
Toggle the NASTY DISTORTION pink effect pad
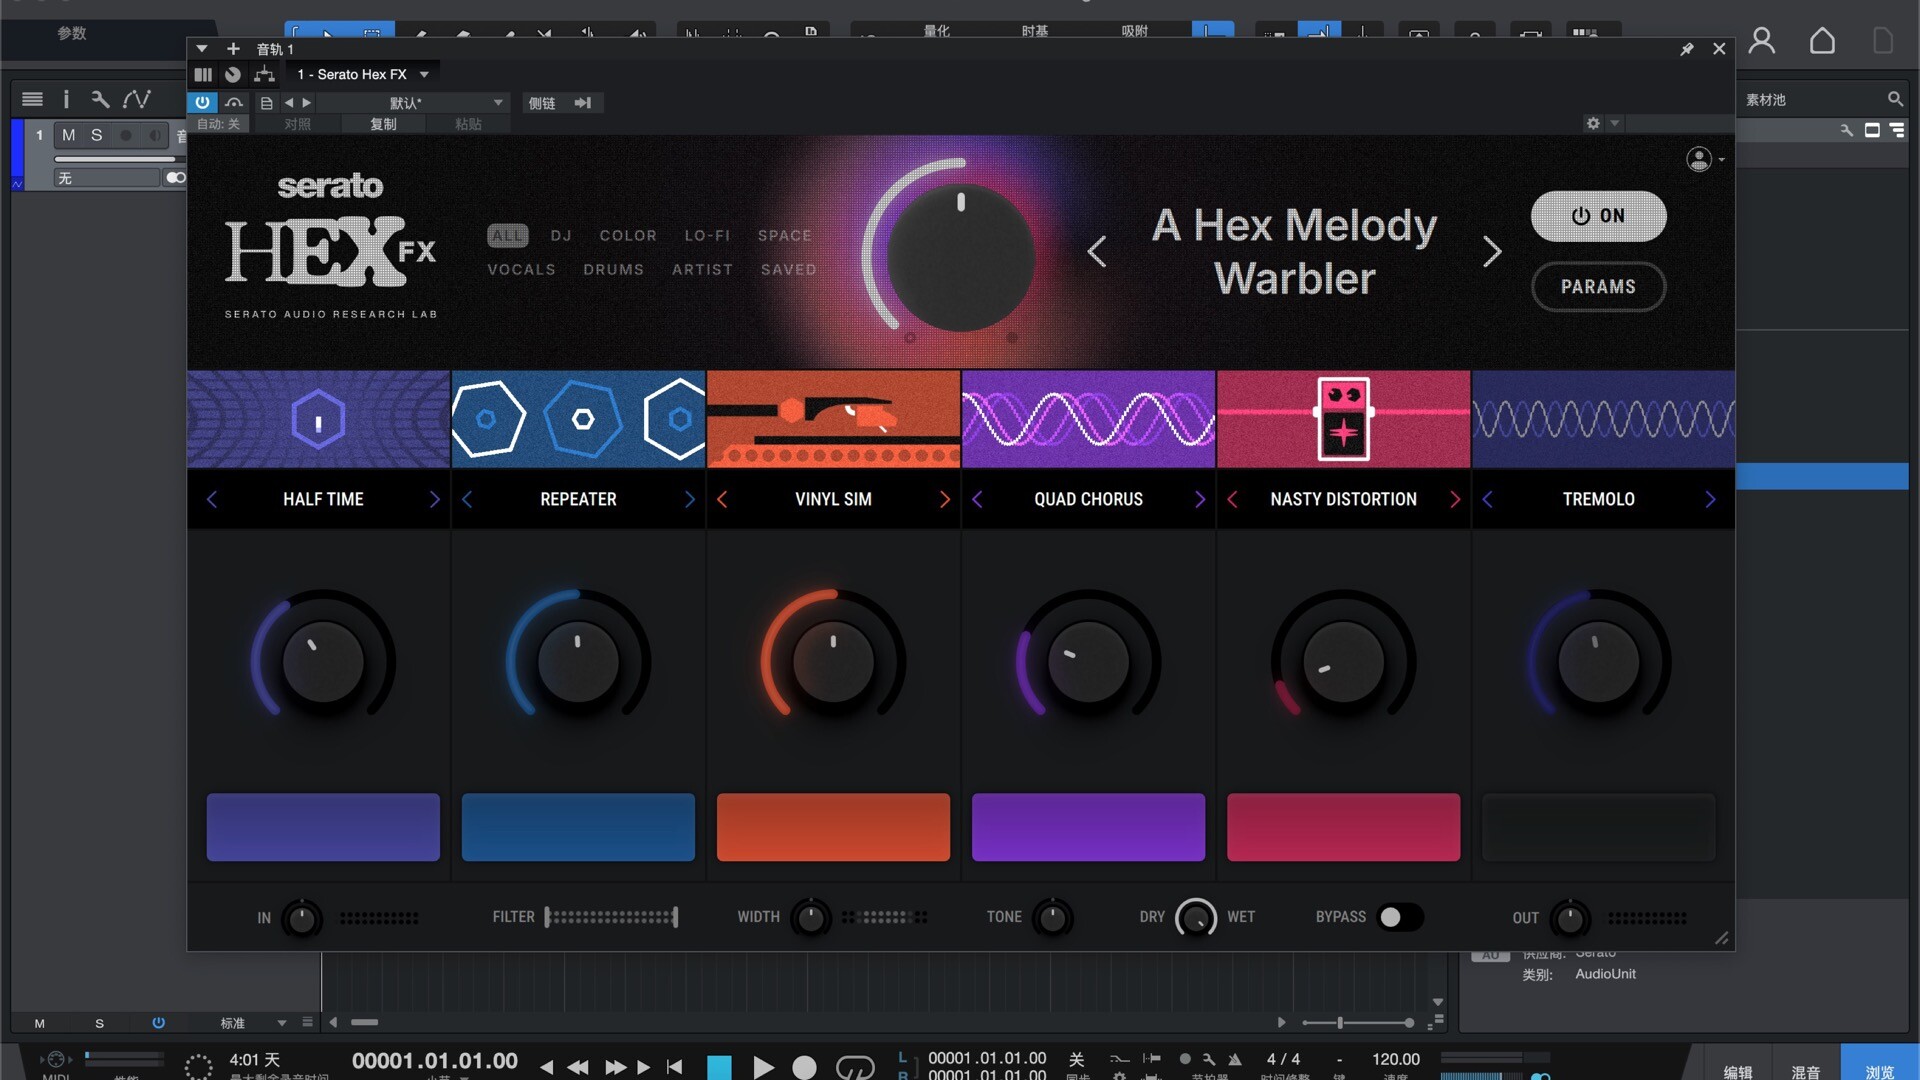1343,827
